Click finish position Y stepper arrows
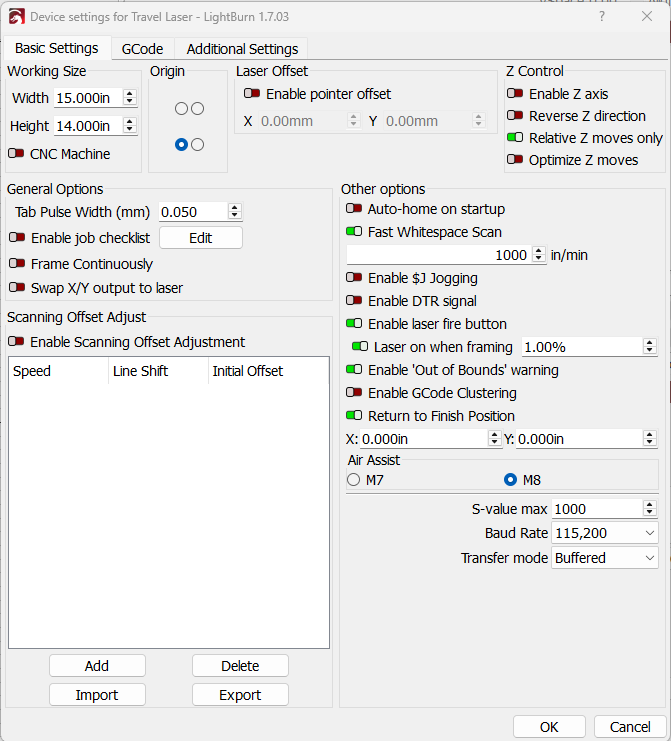The image size is (671, 741). tap(650, 439)
